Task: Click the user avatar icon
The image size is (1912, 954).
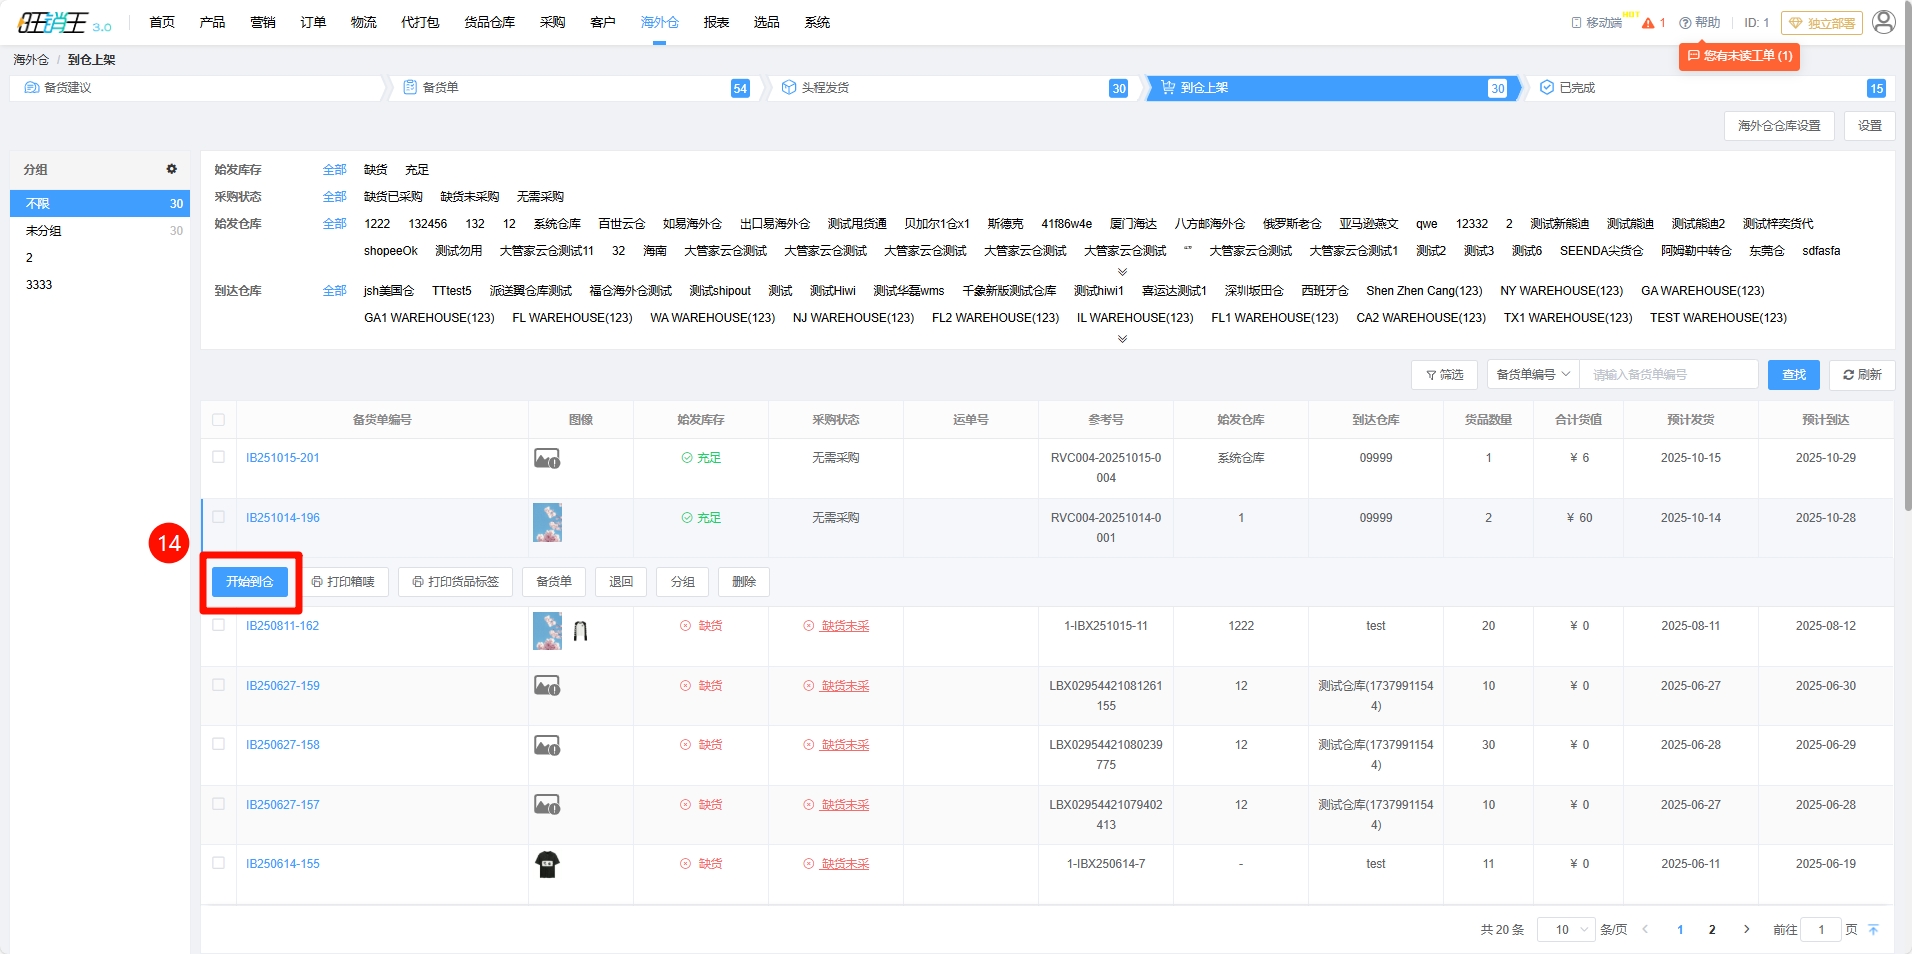Action: pos(1883,22)
